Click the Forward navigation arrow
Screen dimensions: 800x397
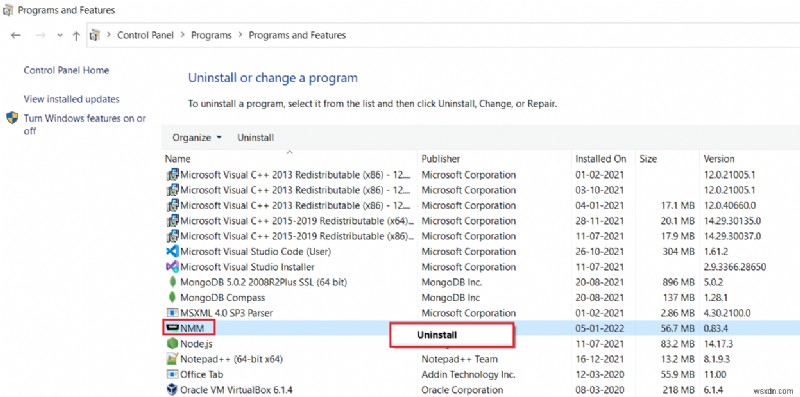(x=41, y=35)
